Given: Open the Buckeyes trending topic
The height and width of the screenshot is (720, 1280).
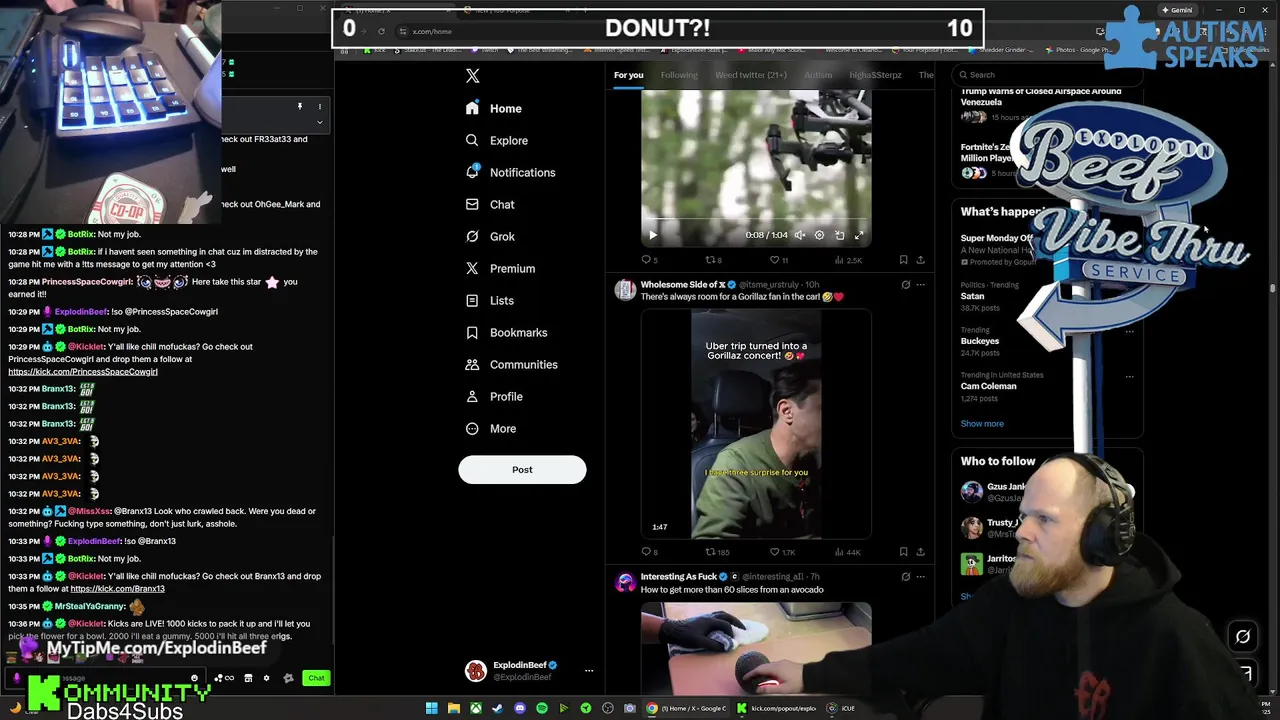Looking at the screenshot, I should click(980, 341).
